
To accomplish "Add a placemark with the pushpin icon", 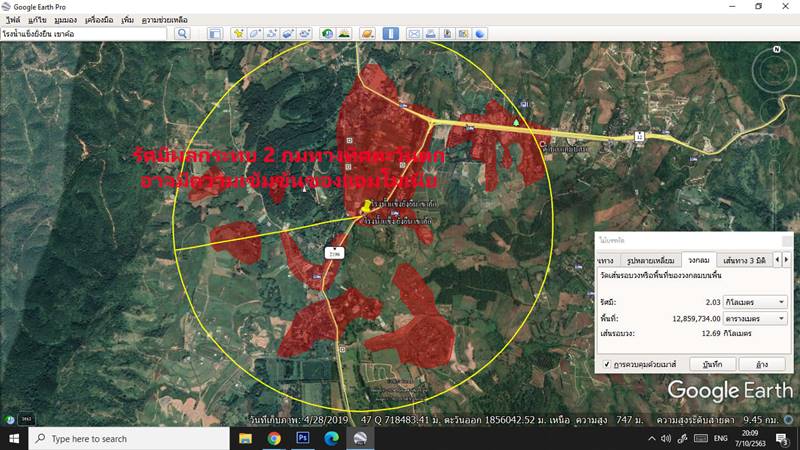I will pos(239,33).
